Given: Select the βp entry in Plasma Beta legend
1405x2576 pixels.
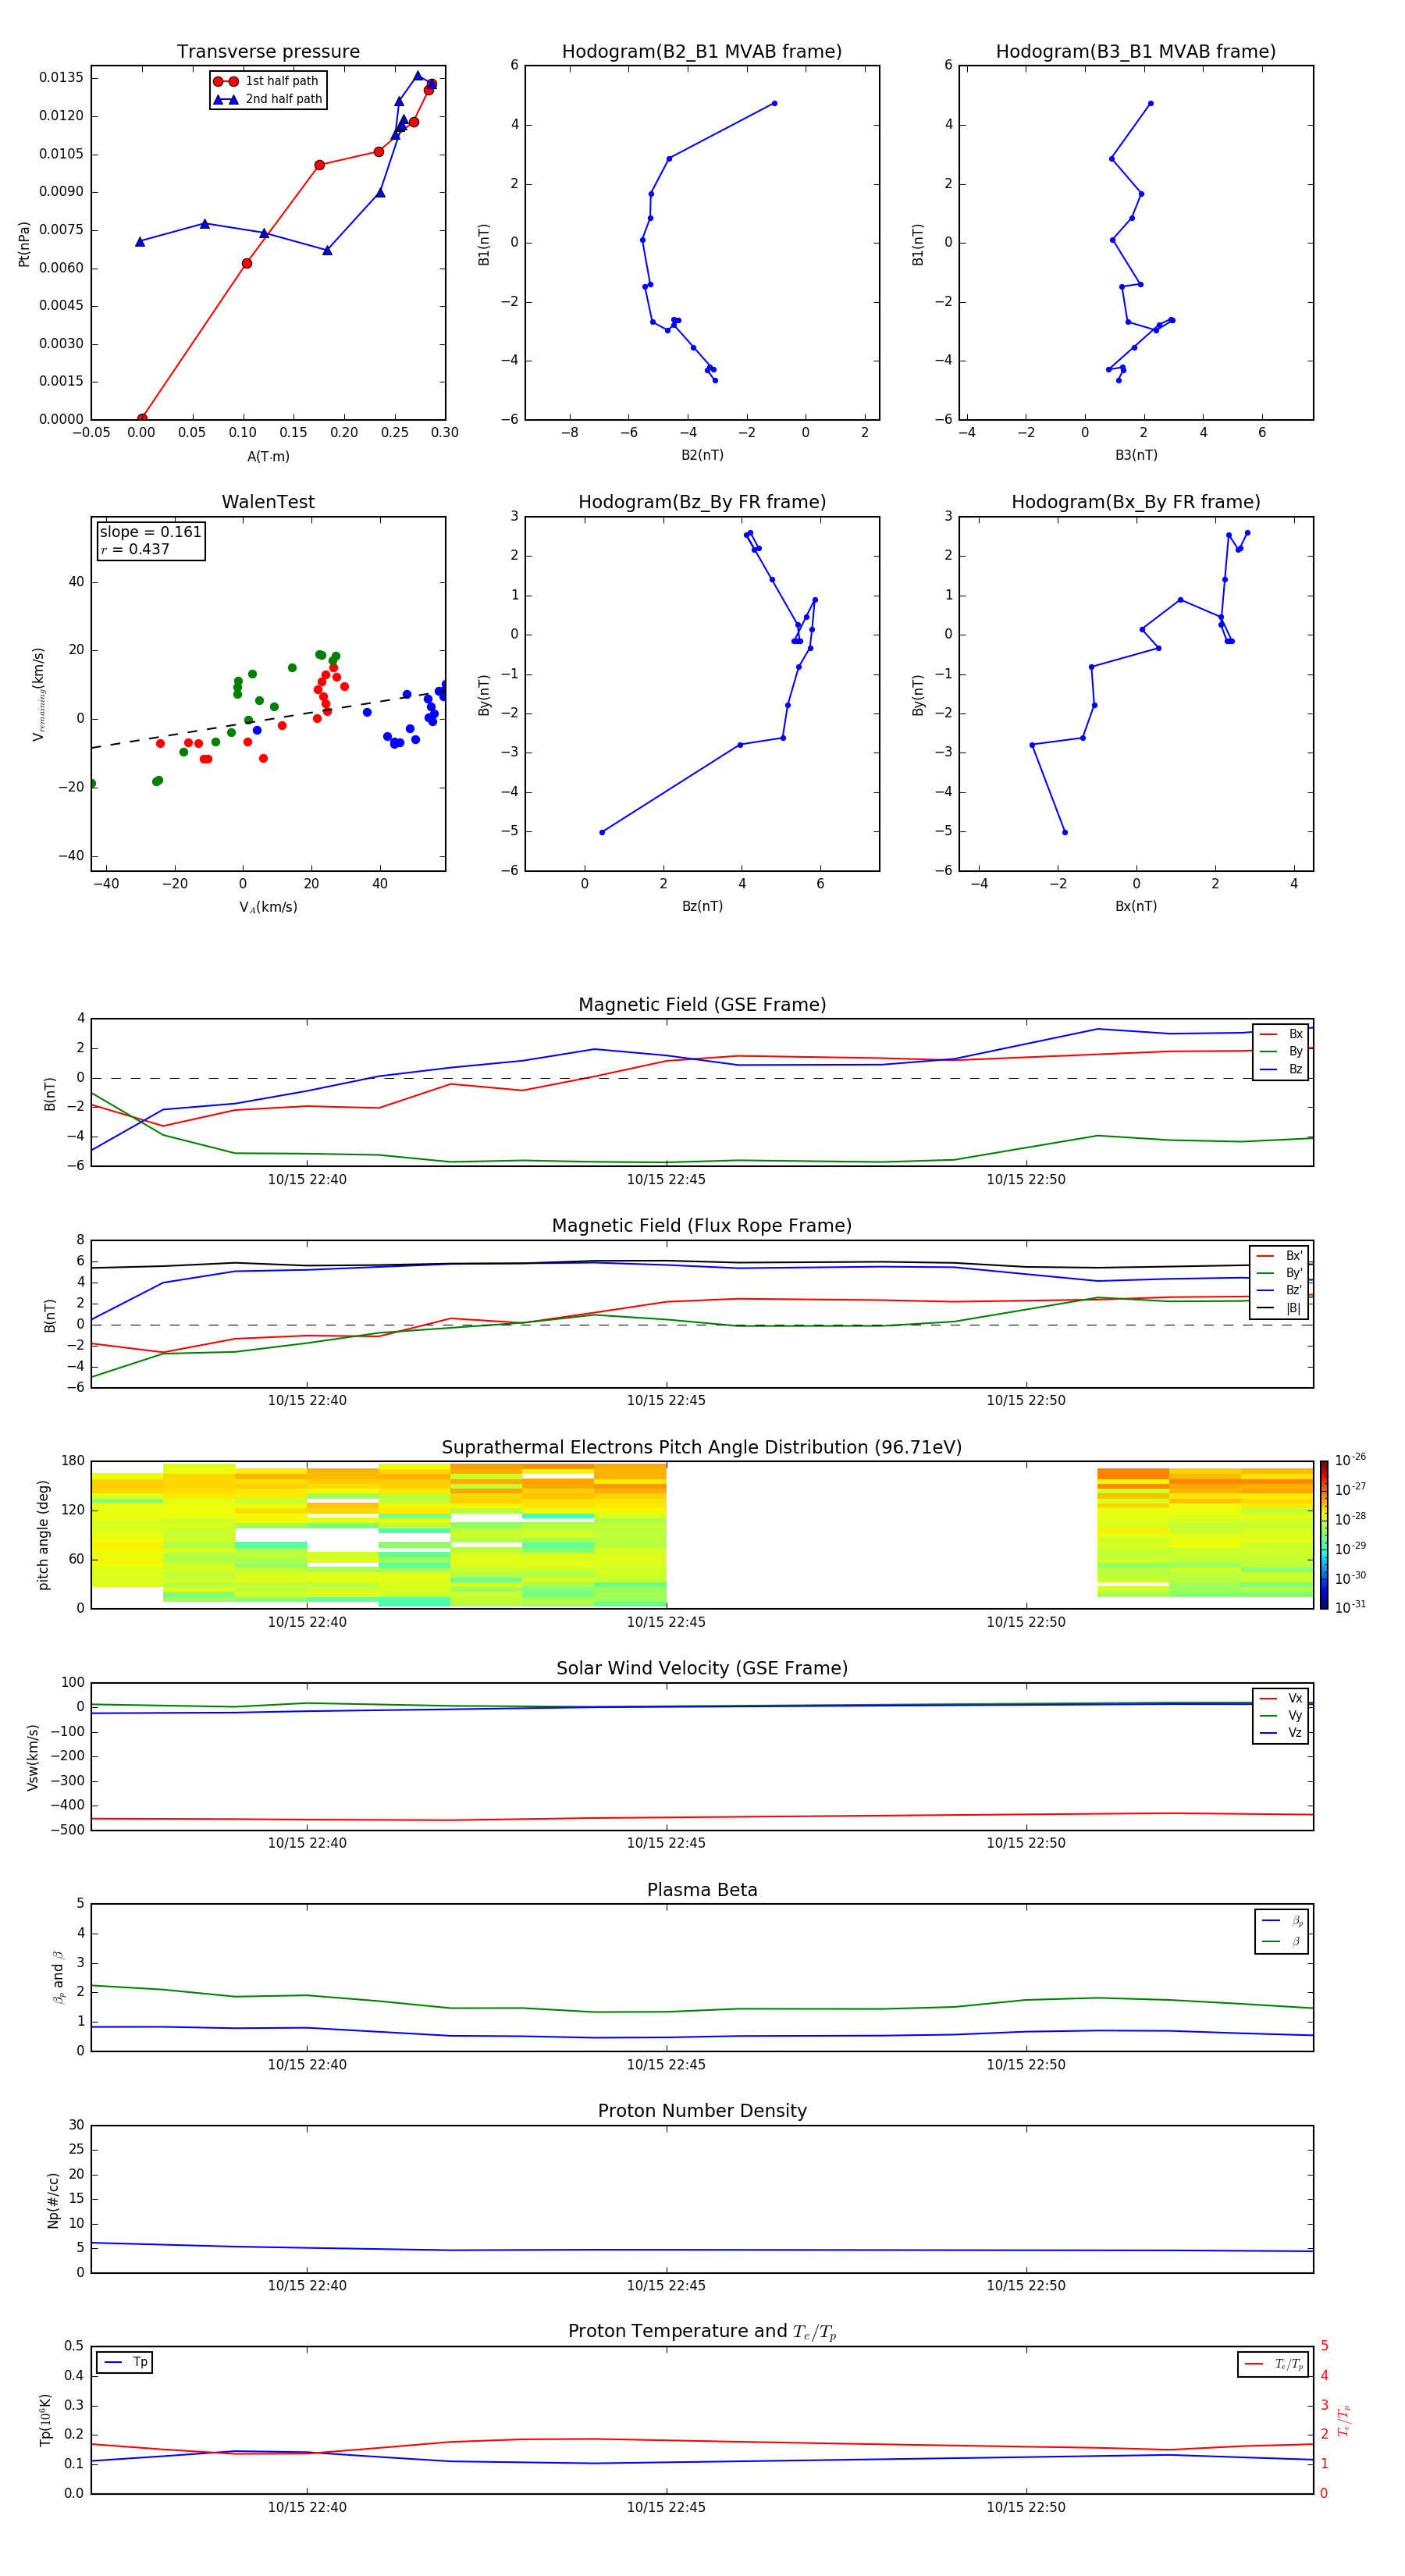Looking at the screenshot, I should coord(1282,1921).
